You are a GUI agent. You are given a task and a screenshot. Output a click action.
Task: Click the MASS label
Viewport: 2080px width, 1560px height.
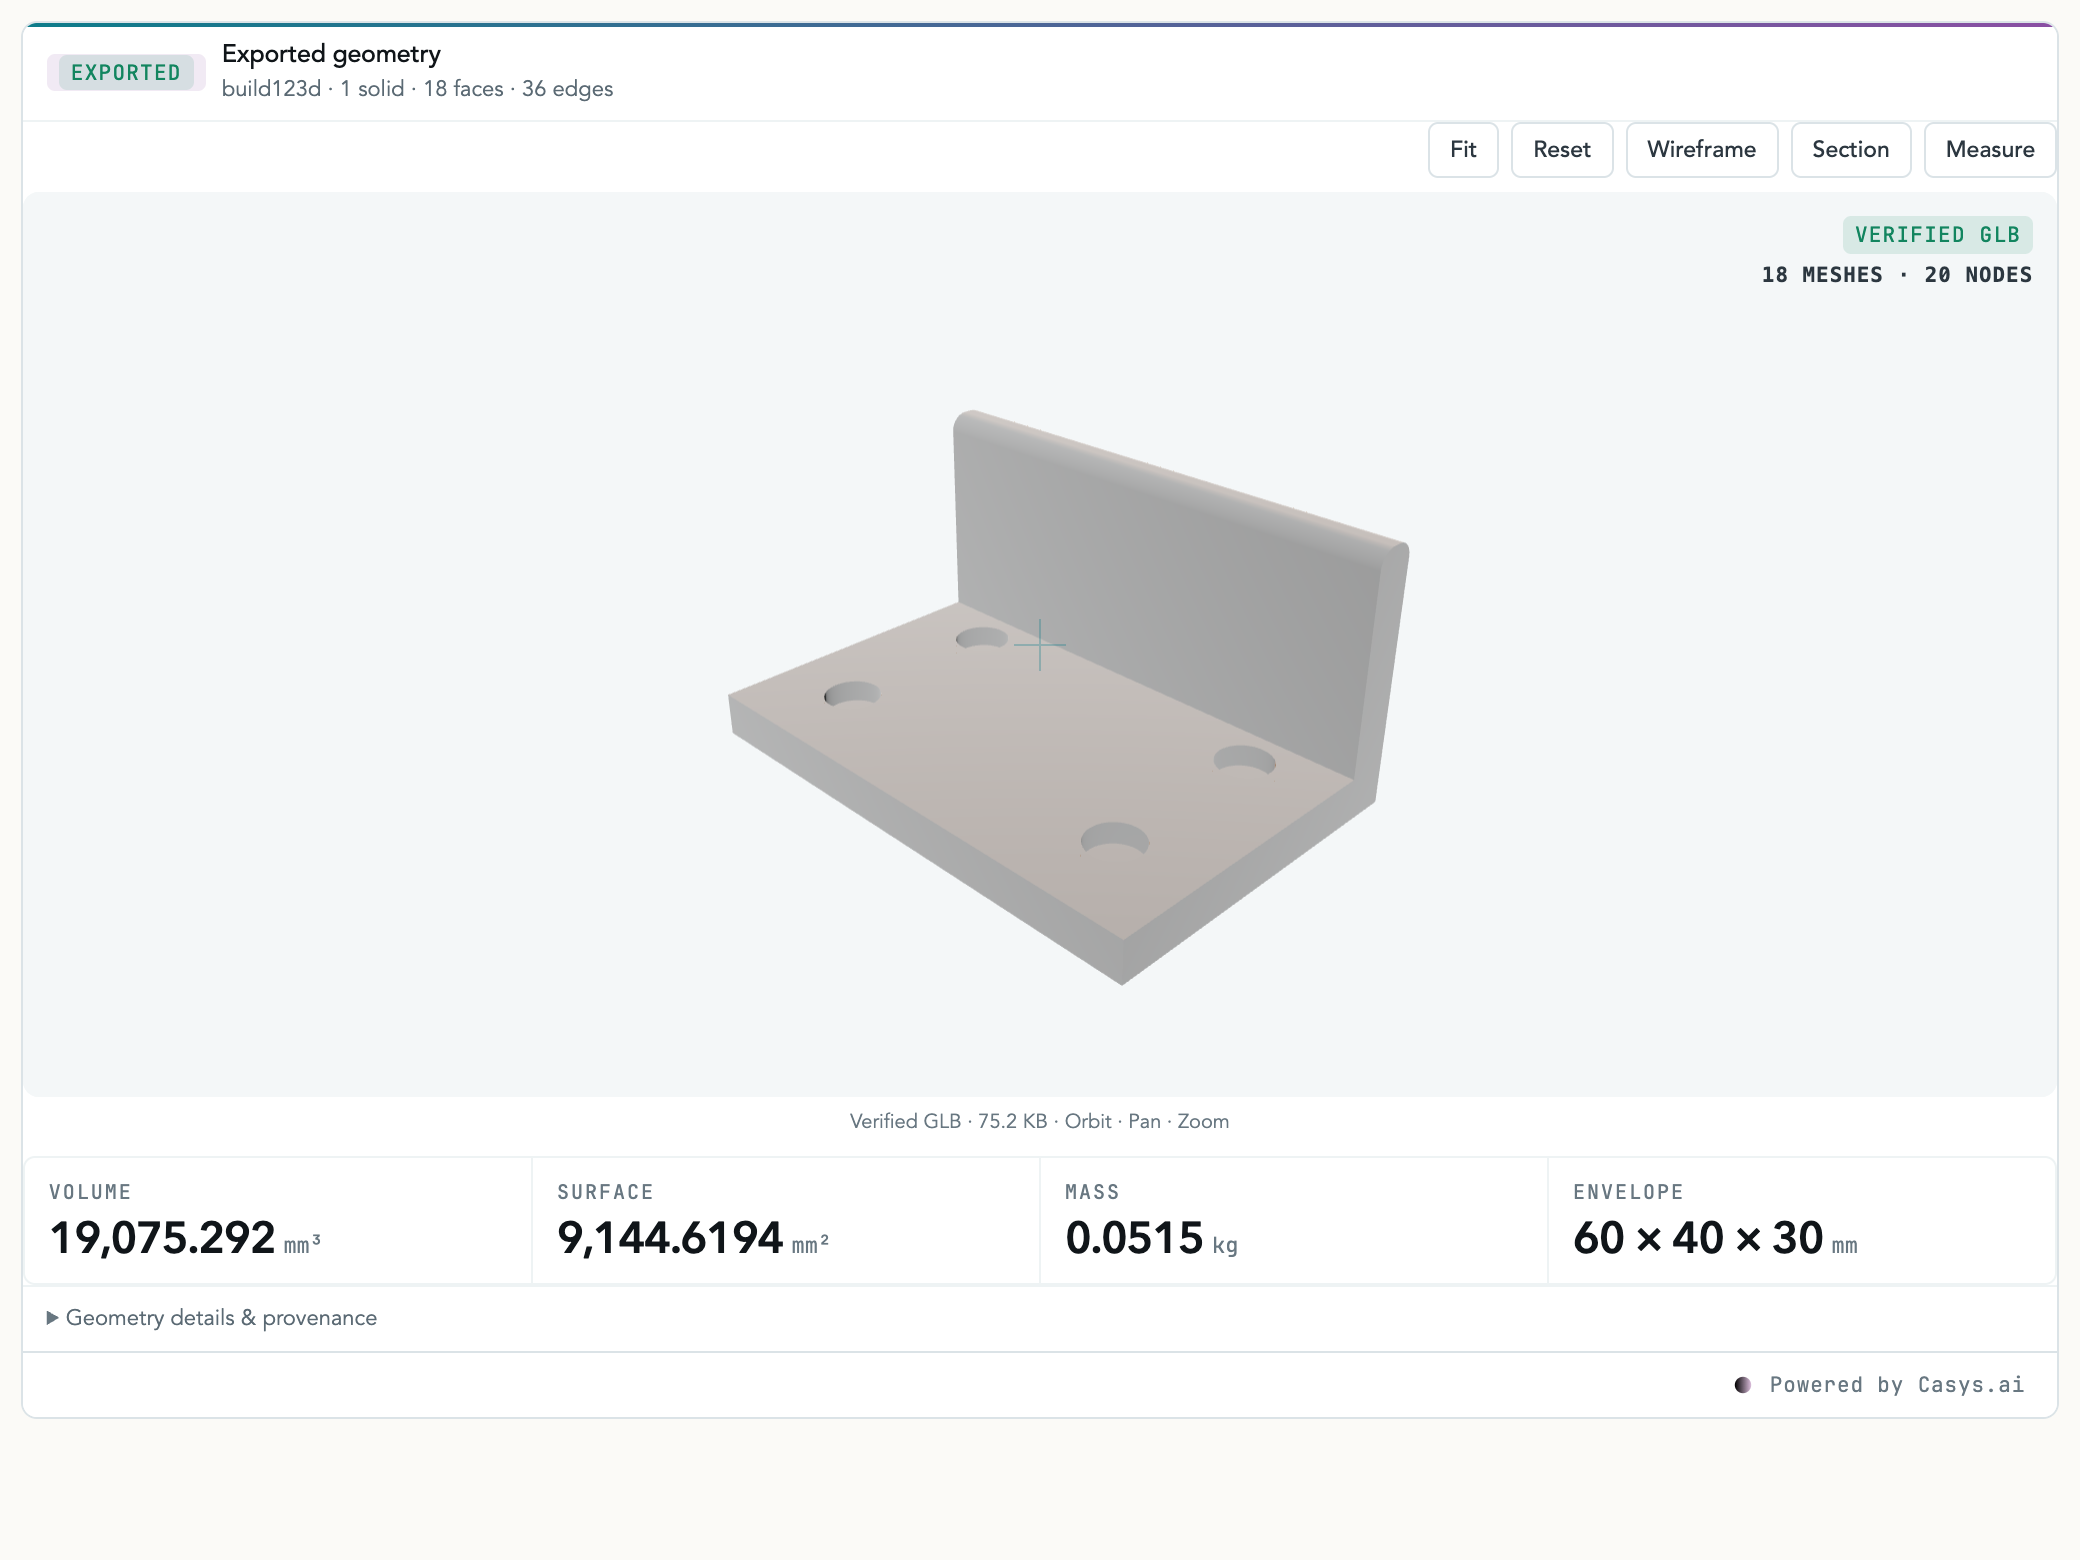point(1092,1192)
